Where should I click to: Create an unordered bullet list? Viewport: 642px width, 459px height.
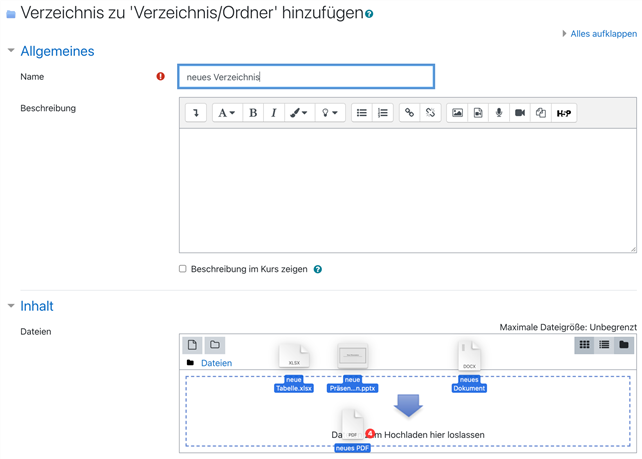362,113
